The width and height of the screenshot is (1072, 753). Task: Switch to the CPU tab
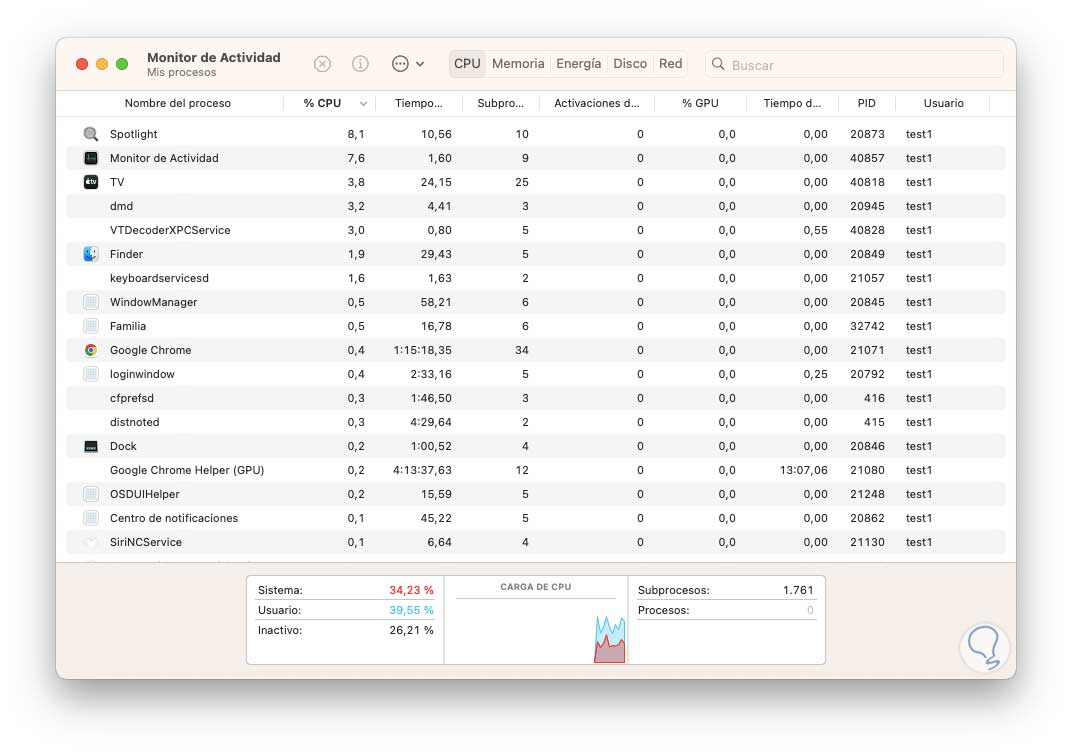click(x=467, y=64)
